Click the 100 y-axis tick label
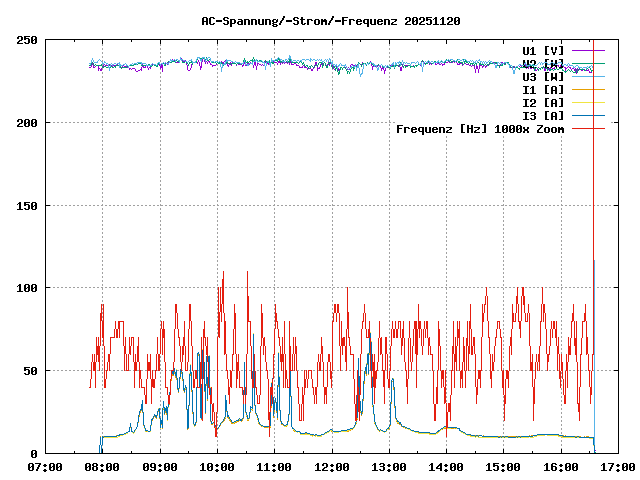Screen dimensions: 640x480 pos(27,288)
